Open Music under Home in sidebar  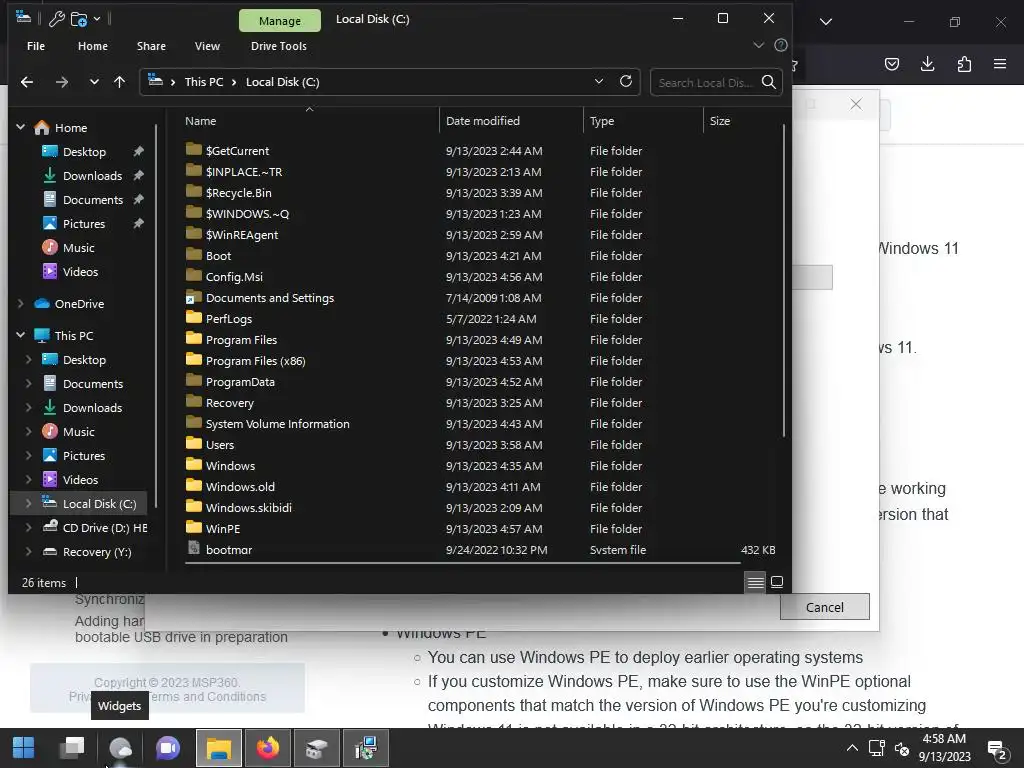pyautogui.click(x=78, y=248)
